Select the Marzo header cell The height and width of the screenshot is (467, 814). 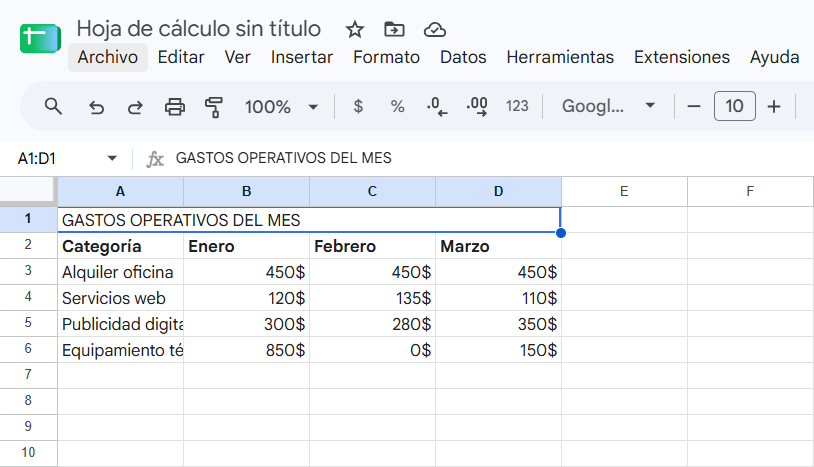(498, 246)
